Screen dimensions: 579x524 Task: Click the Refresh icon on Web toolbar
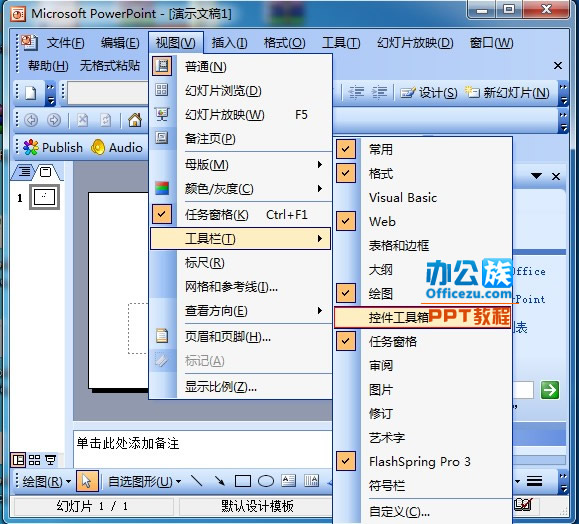106,120
